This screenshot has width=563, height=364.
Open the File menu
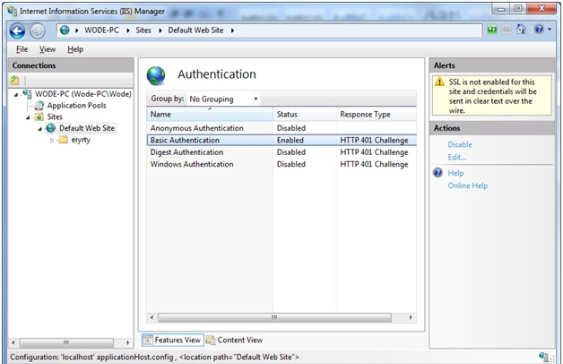(22, 49)
